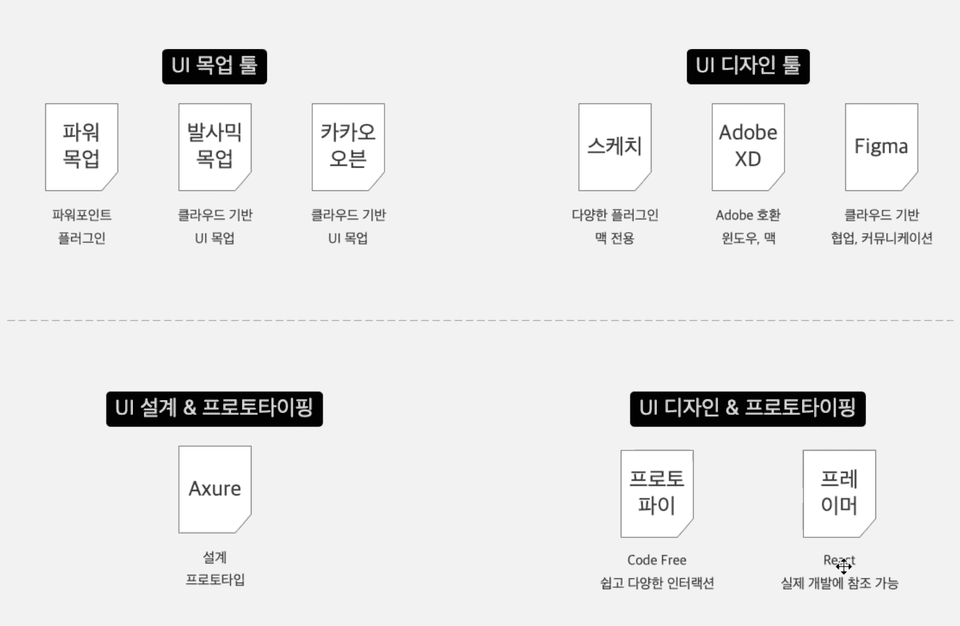This screenshot has height=626, width=960.
Task: Click the Code Free caption text
Action: (x=657, y=560)
